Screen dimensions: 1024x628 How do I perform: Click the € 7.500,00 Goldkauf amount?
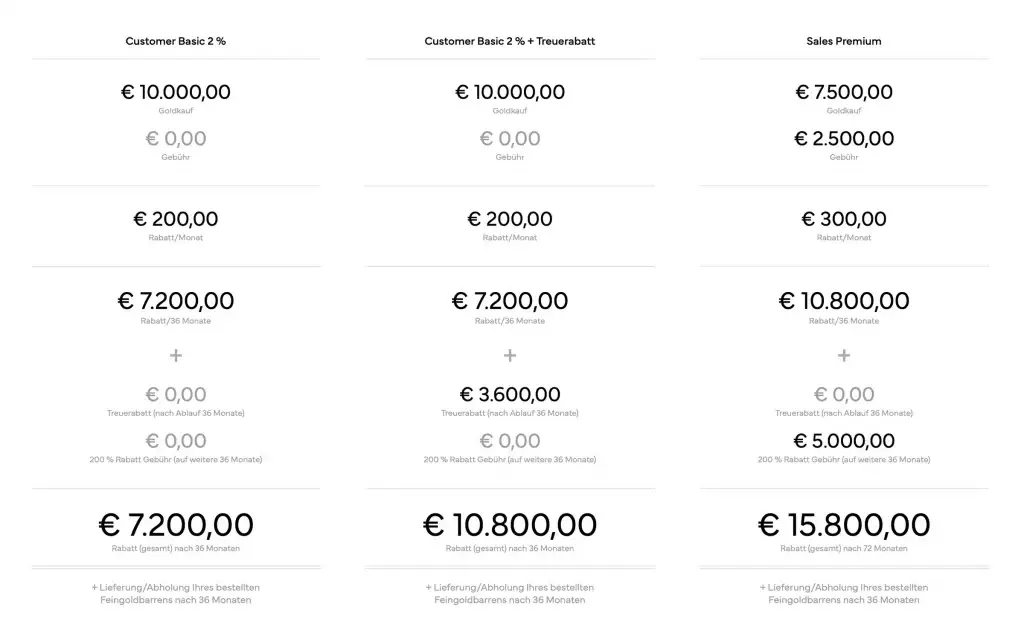coord(844,92)
